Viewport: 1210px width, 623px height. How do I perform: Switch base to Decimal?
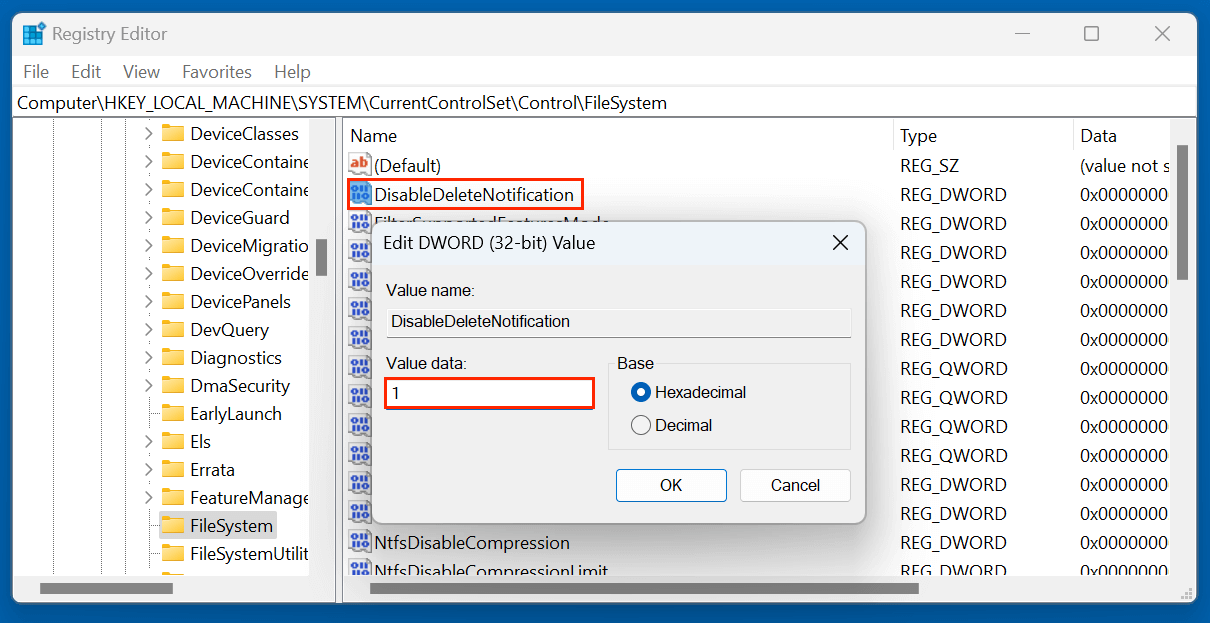point(642,424)
